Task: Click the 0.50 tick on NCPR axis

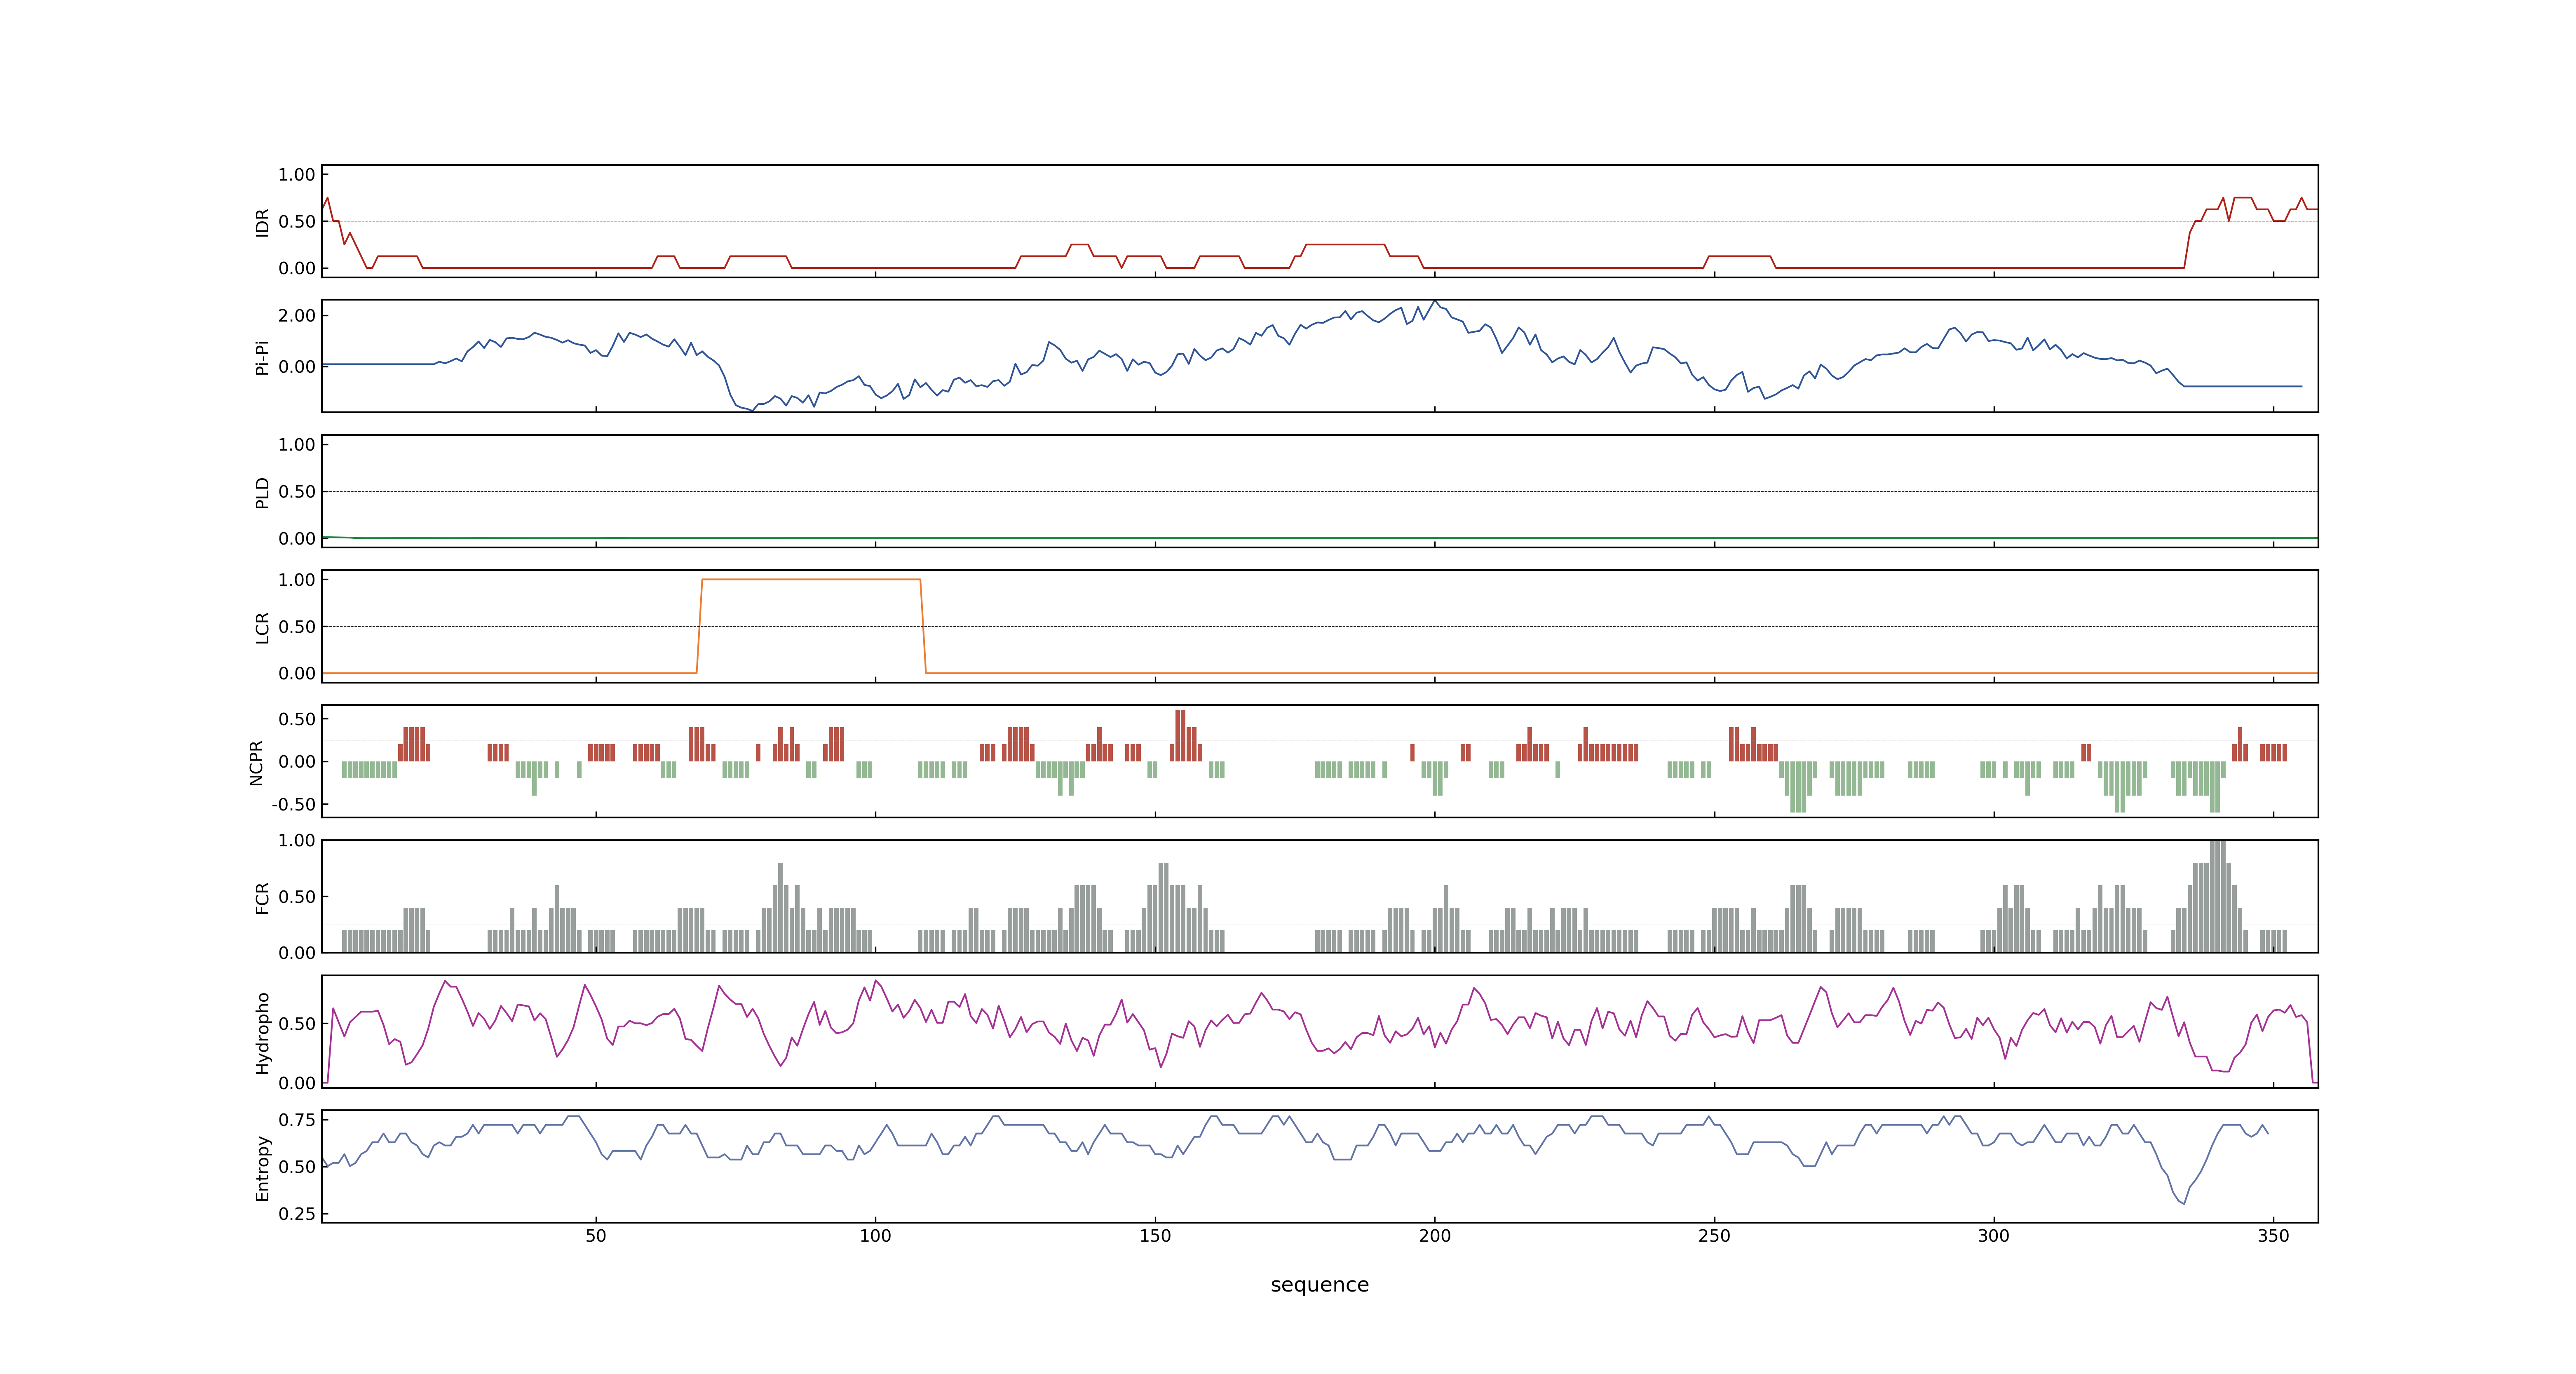Action: click(x=297, y=719)
